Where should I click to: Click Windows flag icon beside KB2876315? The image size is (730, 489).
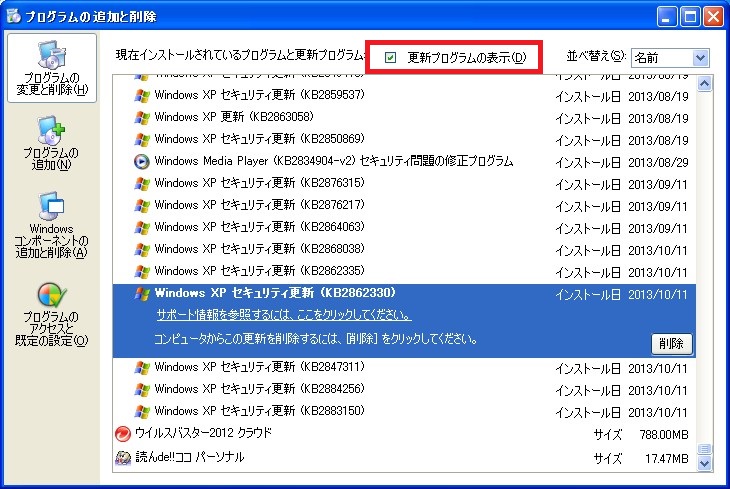pyautogui.click(x=142, y=184)
